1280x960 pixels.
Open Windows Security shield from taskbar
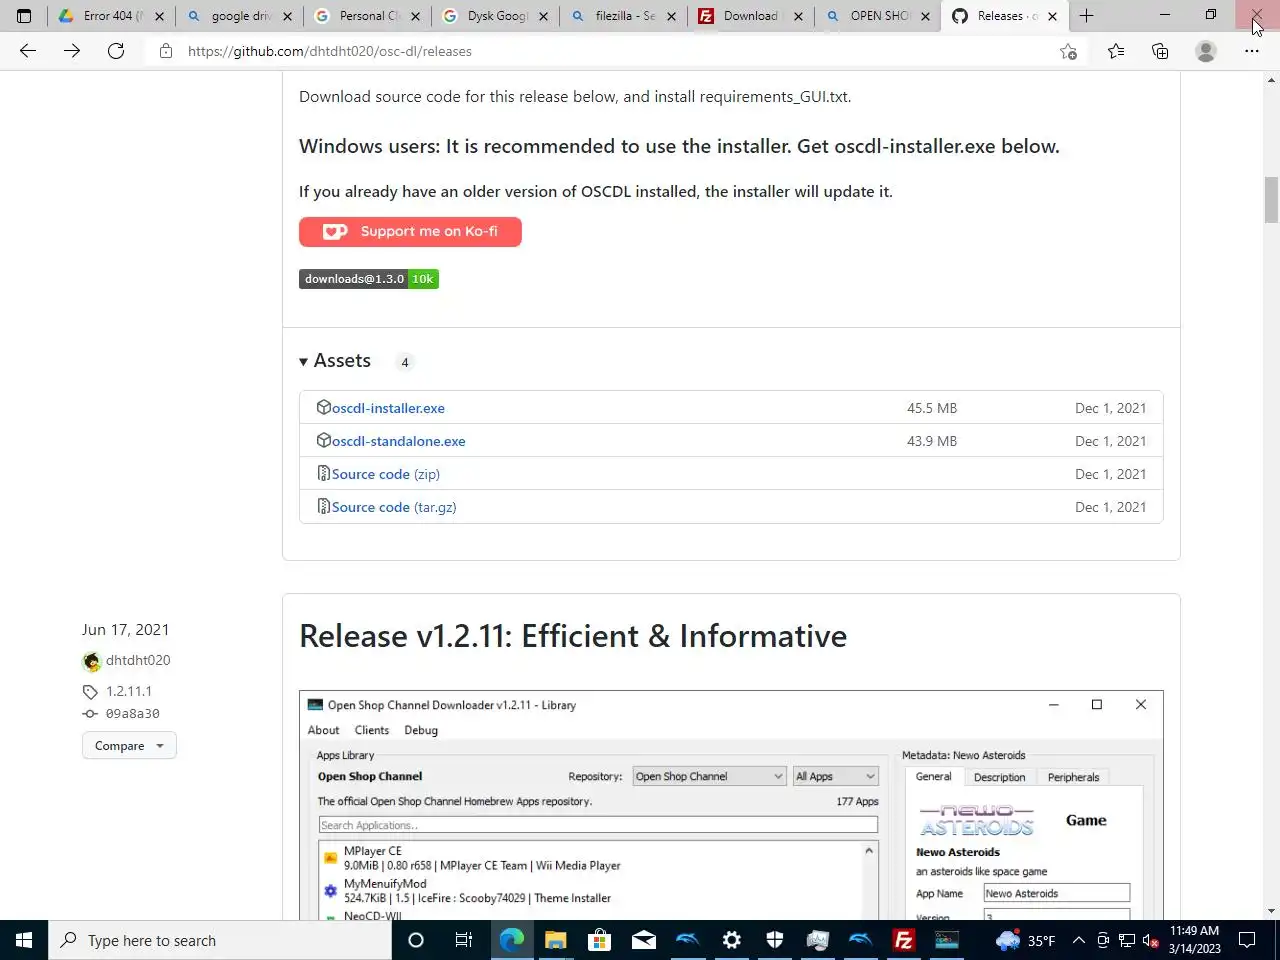tap(775, 940)
